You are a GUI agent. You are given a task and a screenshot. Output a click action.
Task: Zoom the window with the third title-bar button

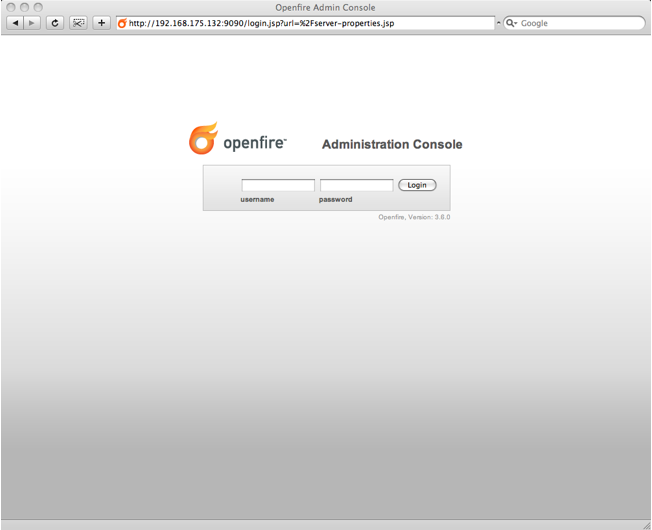tap(38, 7)
